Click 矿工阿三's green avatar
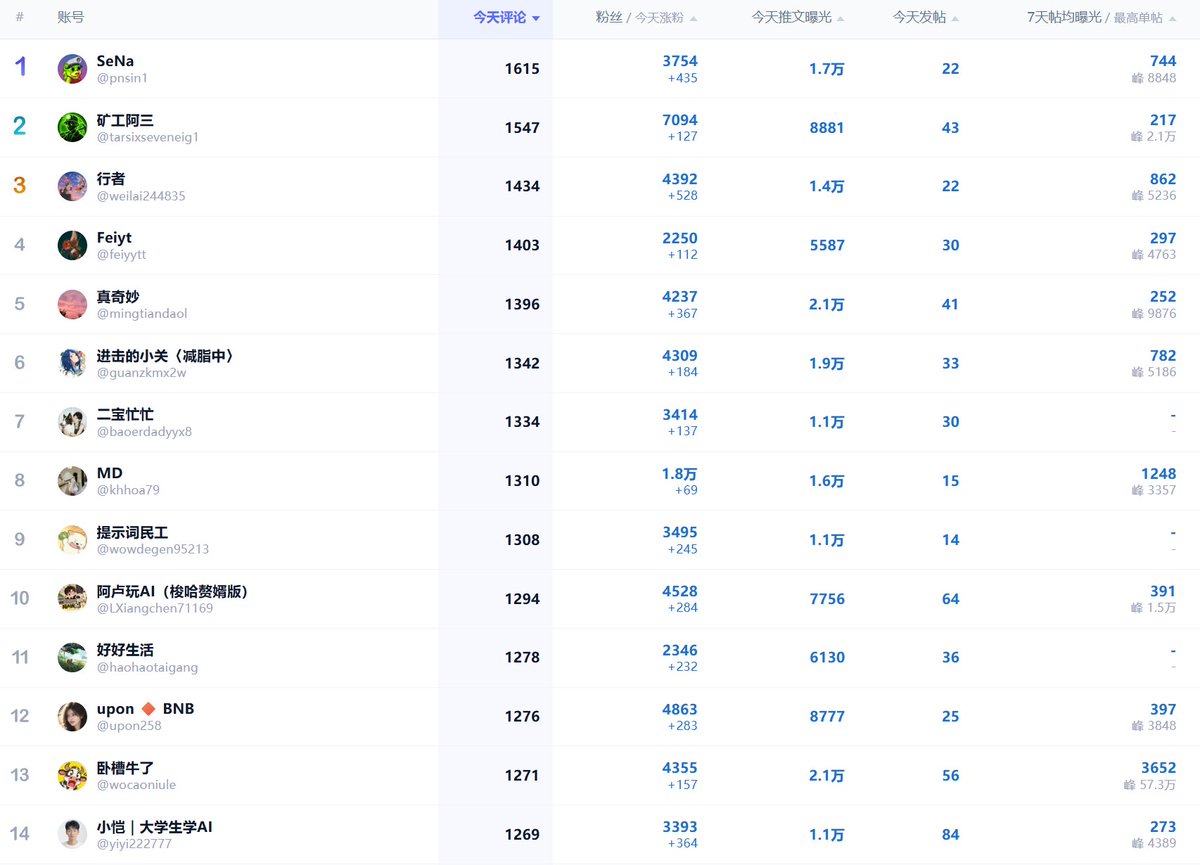Screen dimensions: 1200x865 (72, 128)
